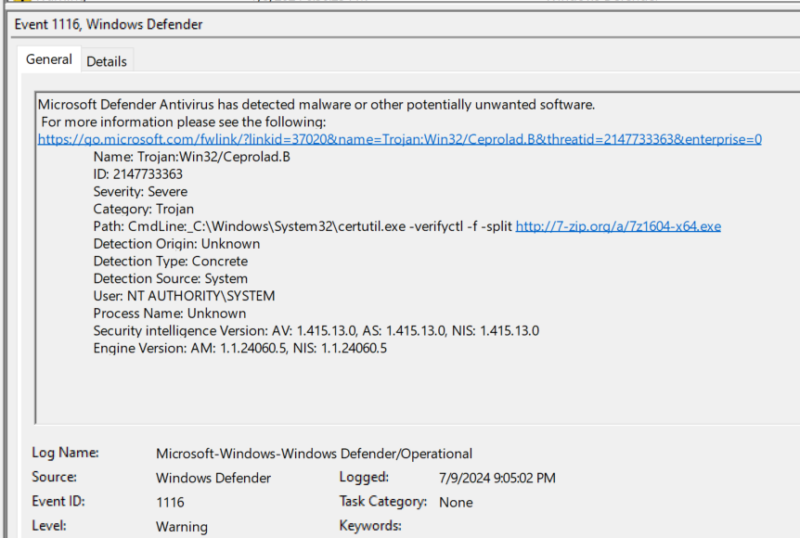Image resolution: width=800 pixels, height=538 pixels.
Task: Click the Category: Trojan line
Action: [x=143, y=209]
